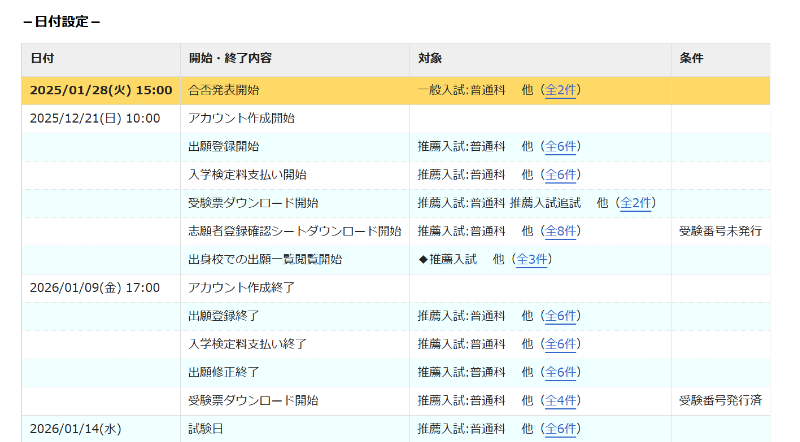
Task: Select the 対象 column header
Action: pos(430,58)
